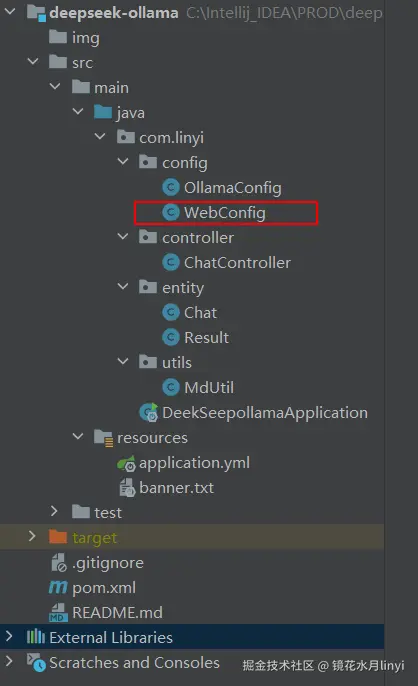Click the banner.txt file icon
Viewport: 418px width, 686px height.
tap(127, 488)
